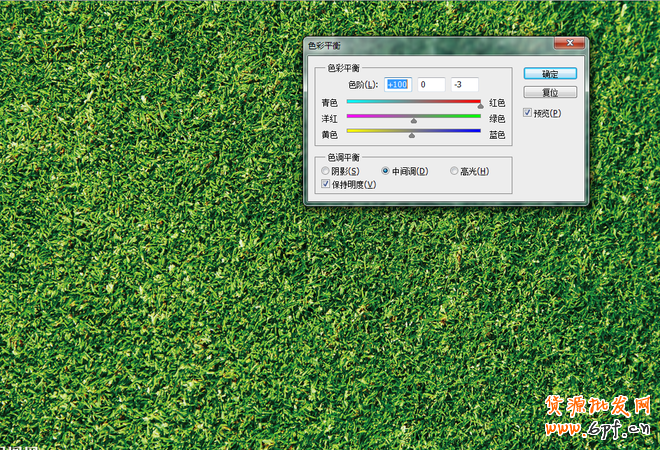Click the first 色阶 field showing +100
This screenshot has width=660, height=450.
(398, 84)
